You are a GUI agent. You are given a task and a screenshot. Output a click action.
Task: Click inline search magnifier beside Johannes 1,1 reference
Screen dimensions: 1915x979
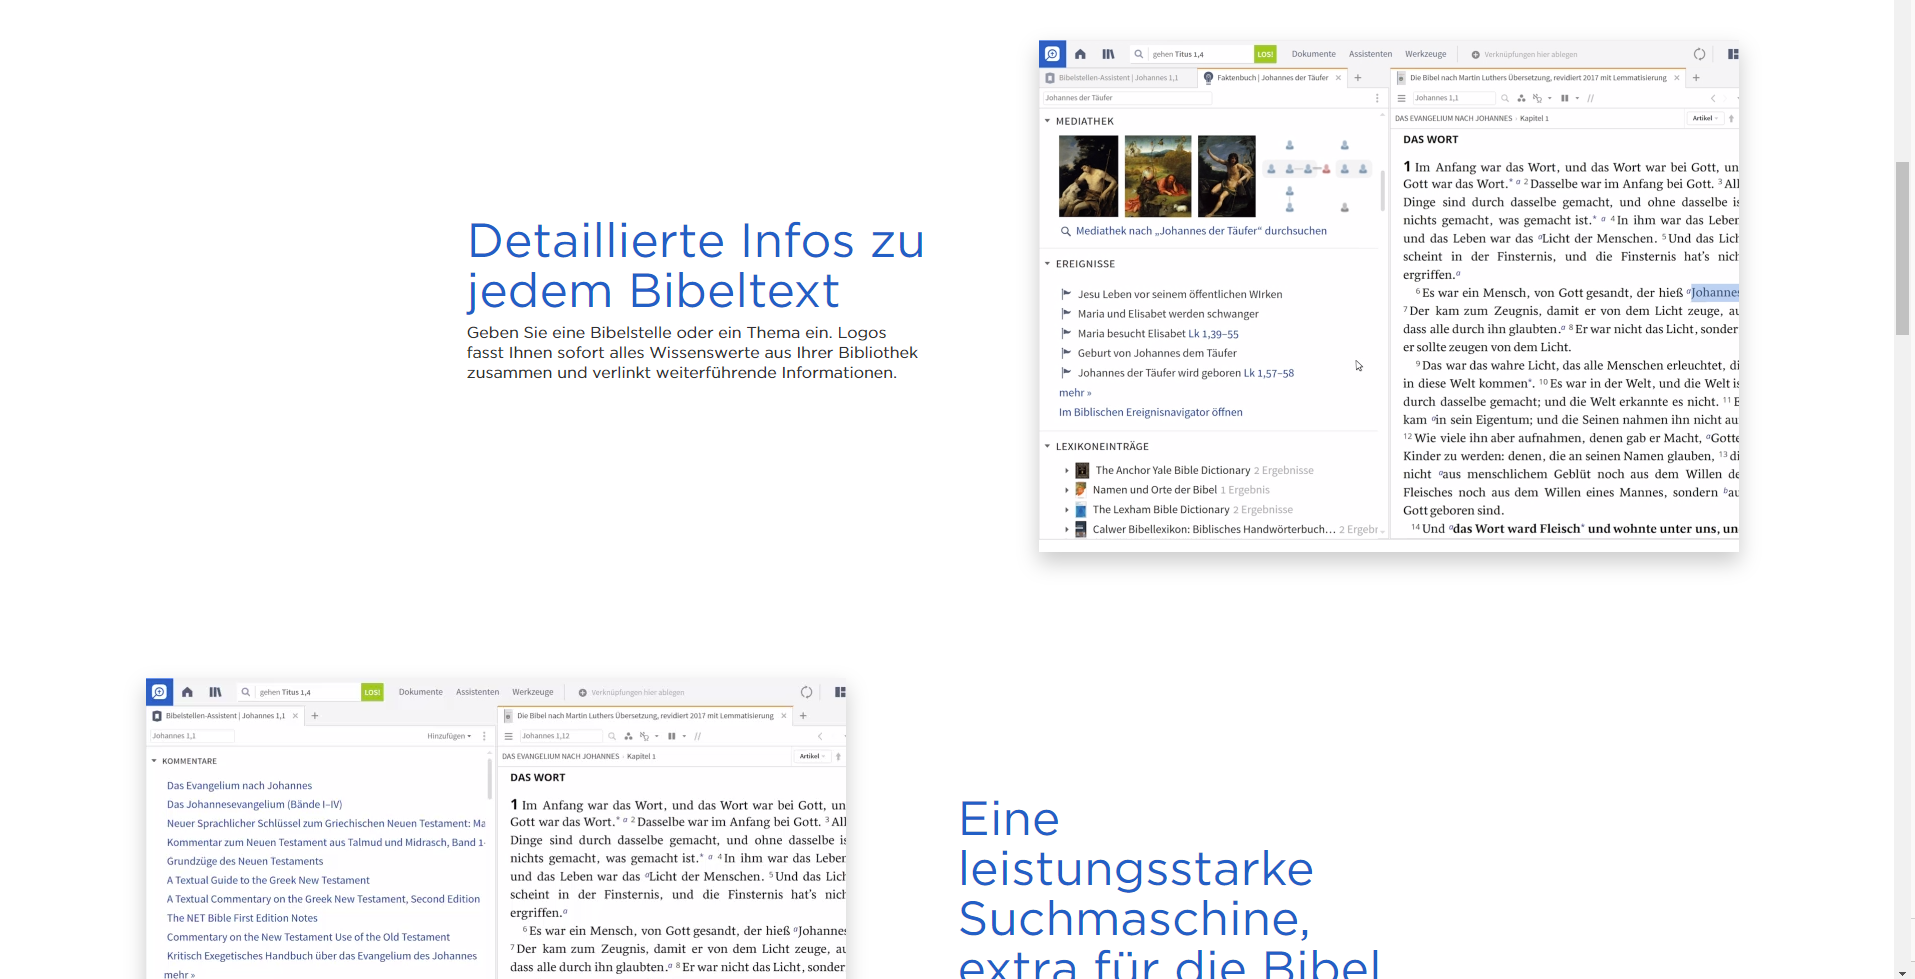coord(1504,98)
